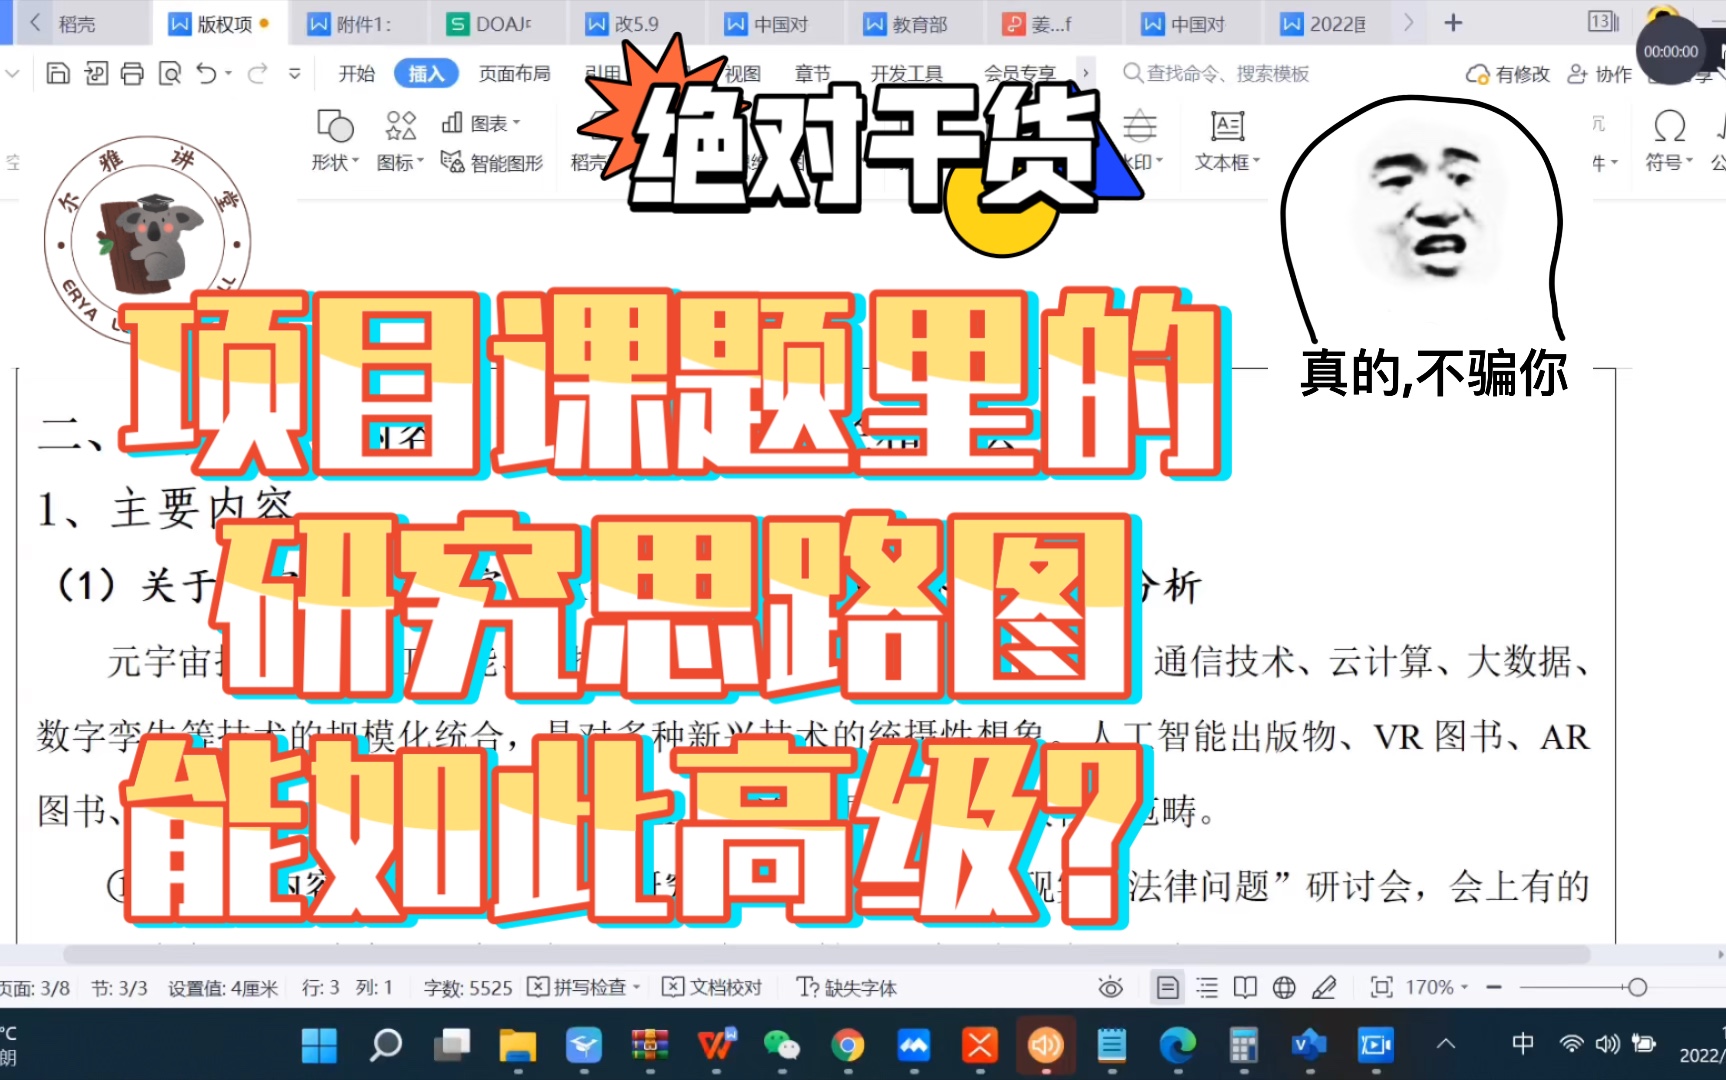This screenshot has height=1080, width=1726.
Task: Insert a 智能图形 smart graphic
Action: [x=492, y=162]
